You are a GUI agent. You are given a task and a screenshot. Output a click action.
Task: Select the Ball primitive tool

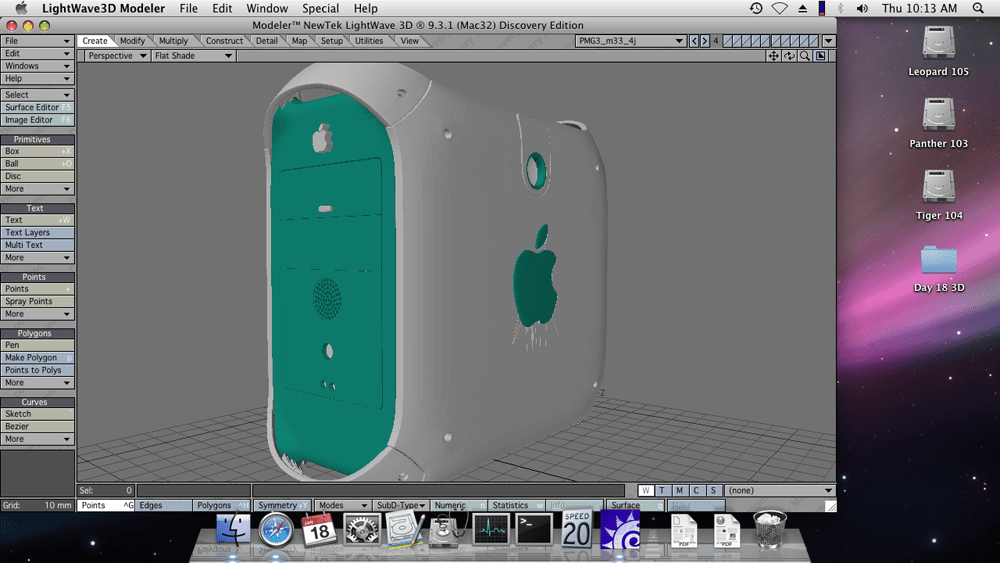[x=37, y=164]
